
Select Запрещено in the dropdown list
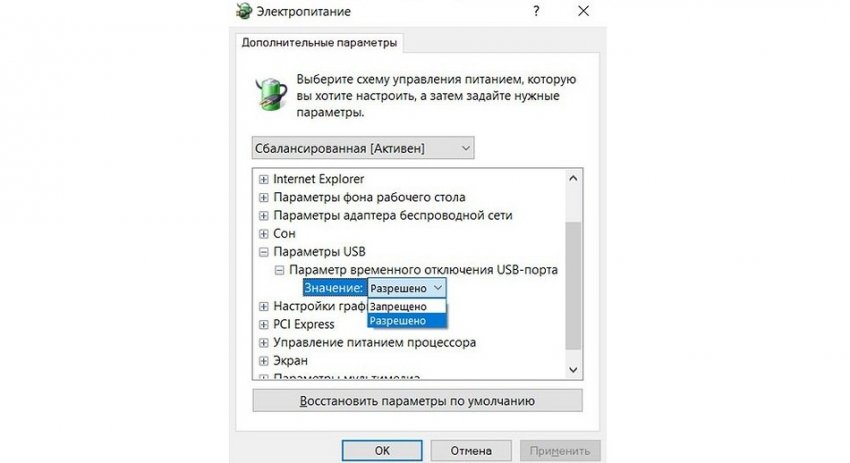tap(398, 306)
